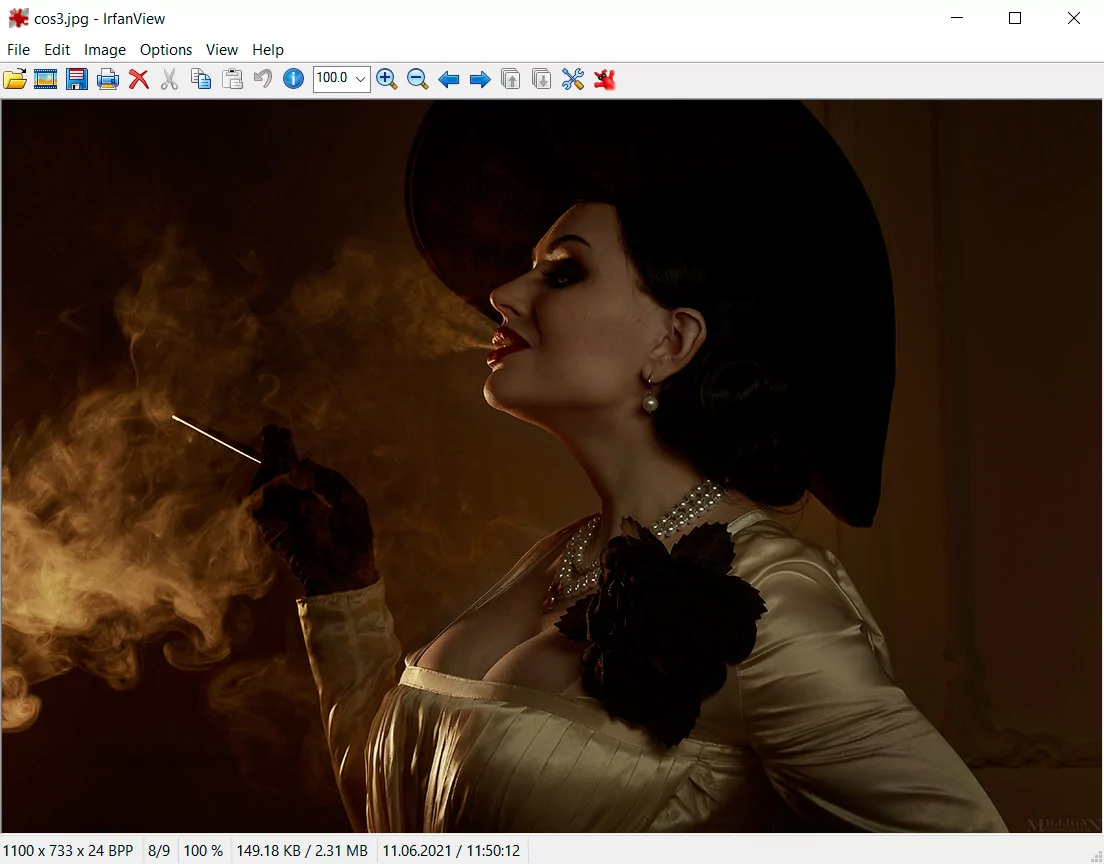
Task: Click the displayed cos3.jpg photo
Action: (x=551, y=465)
